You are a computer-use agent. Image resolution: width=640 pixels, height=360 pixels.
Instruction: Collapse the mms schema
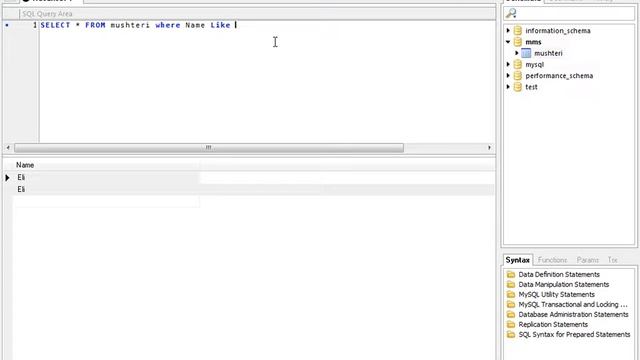click(x=508, y=42)
